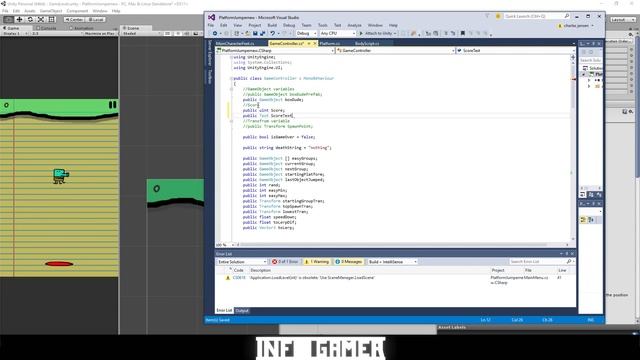This screenshot has width=640, height=360.
Task: Select Unity's Move tool
Action: [x=19, y=19]
